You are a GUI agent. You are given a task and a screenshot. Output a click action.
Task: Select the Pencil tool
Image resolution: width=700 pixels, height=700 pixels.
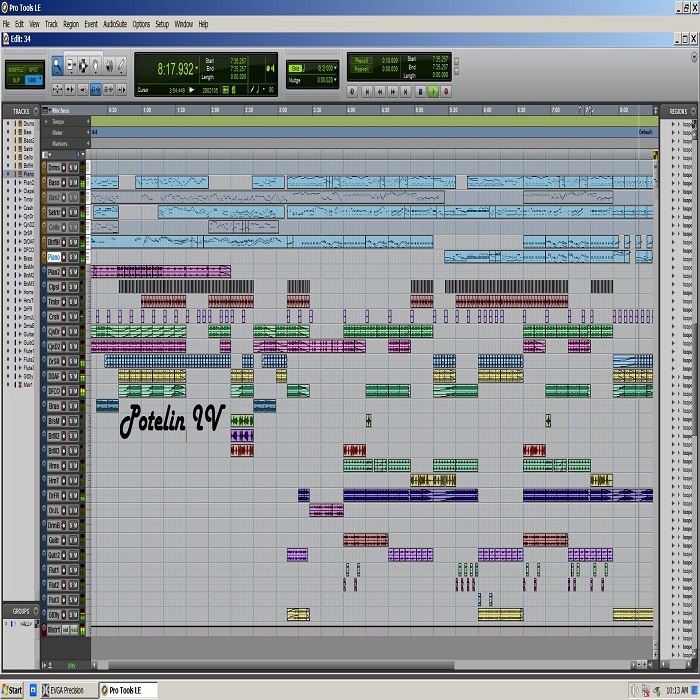(x=121, y=65)
